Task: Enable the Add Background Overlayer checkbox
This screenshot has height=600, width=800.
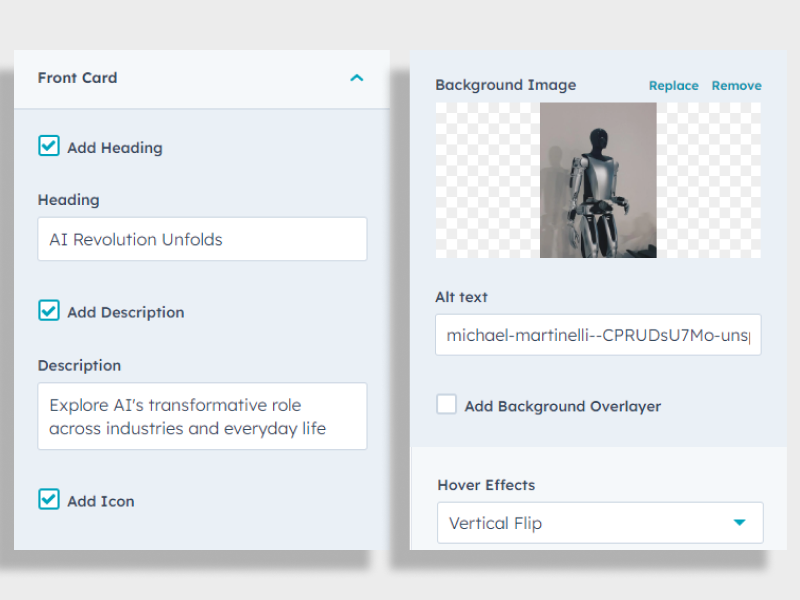Action: click(447, 404)
